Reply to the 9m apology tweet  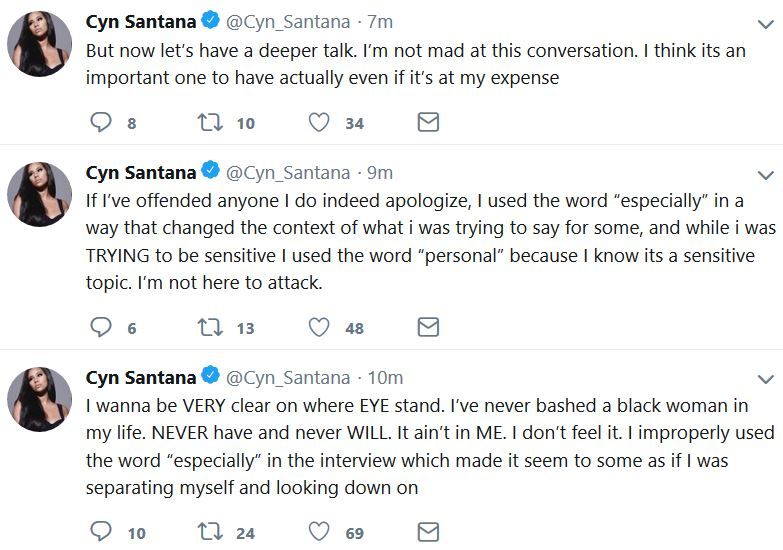point(101,327)
